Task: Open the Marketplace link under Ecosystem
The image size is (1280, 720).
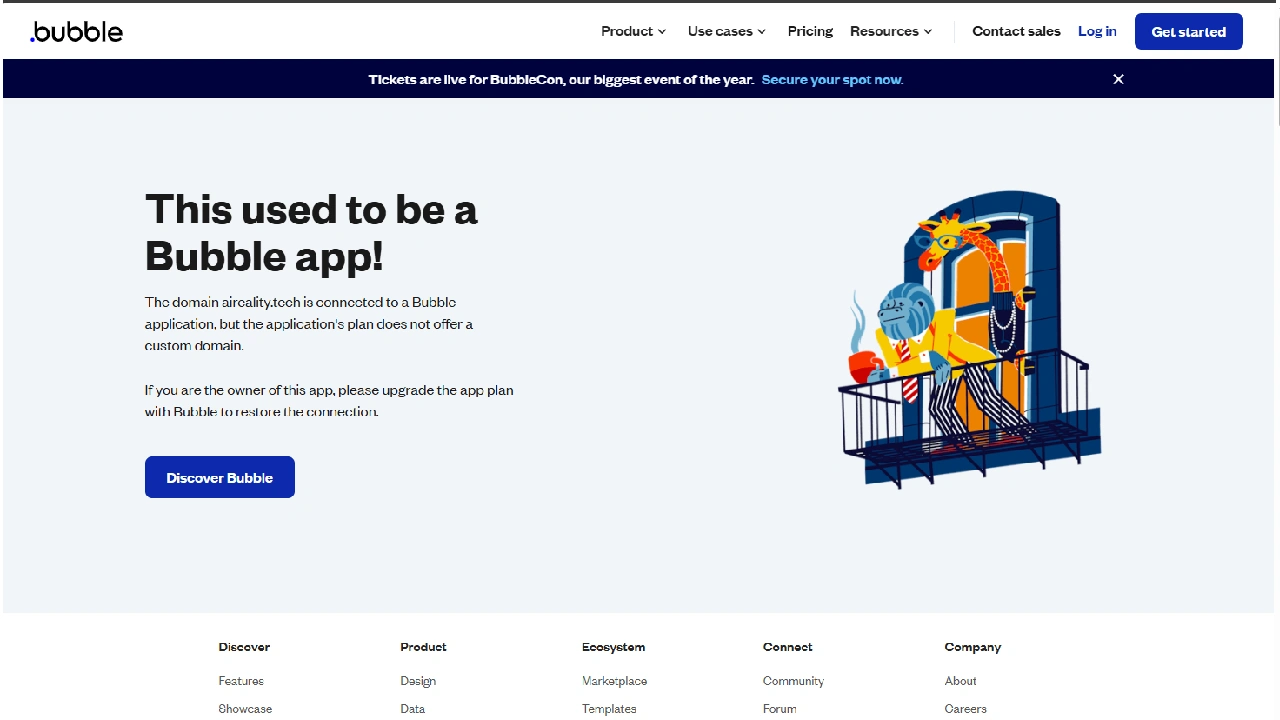Action: coord(614,680)
